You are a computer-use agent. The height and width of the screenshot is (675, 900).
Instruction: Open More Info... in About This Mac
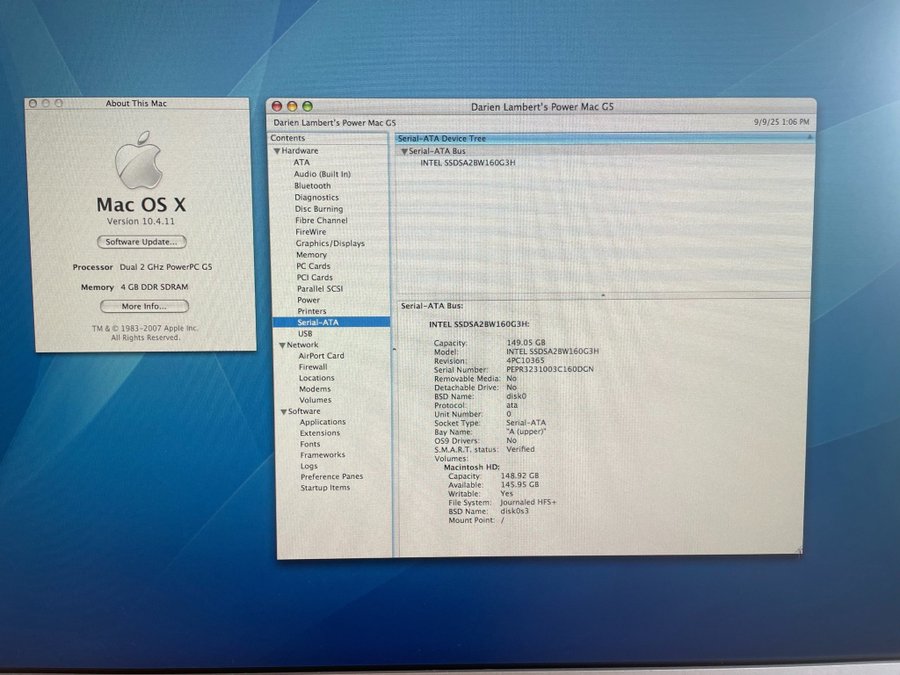click(144, 307)
